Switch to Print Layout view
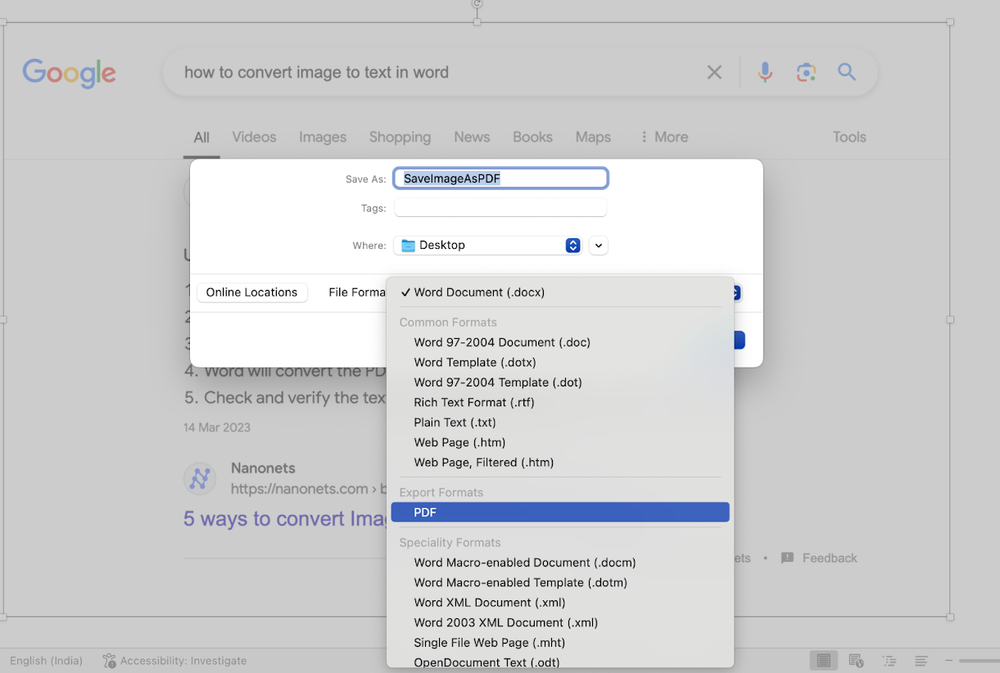 point(823,660)
